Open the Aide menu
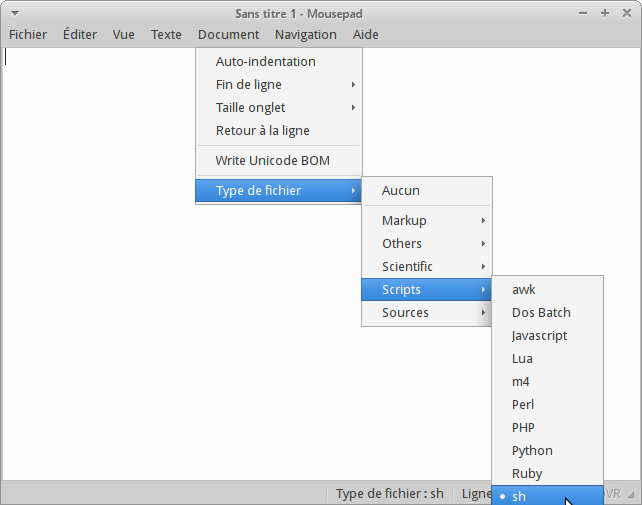 (365, 34)
